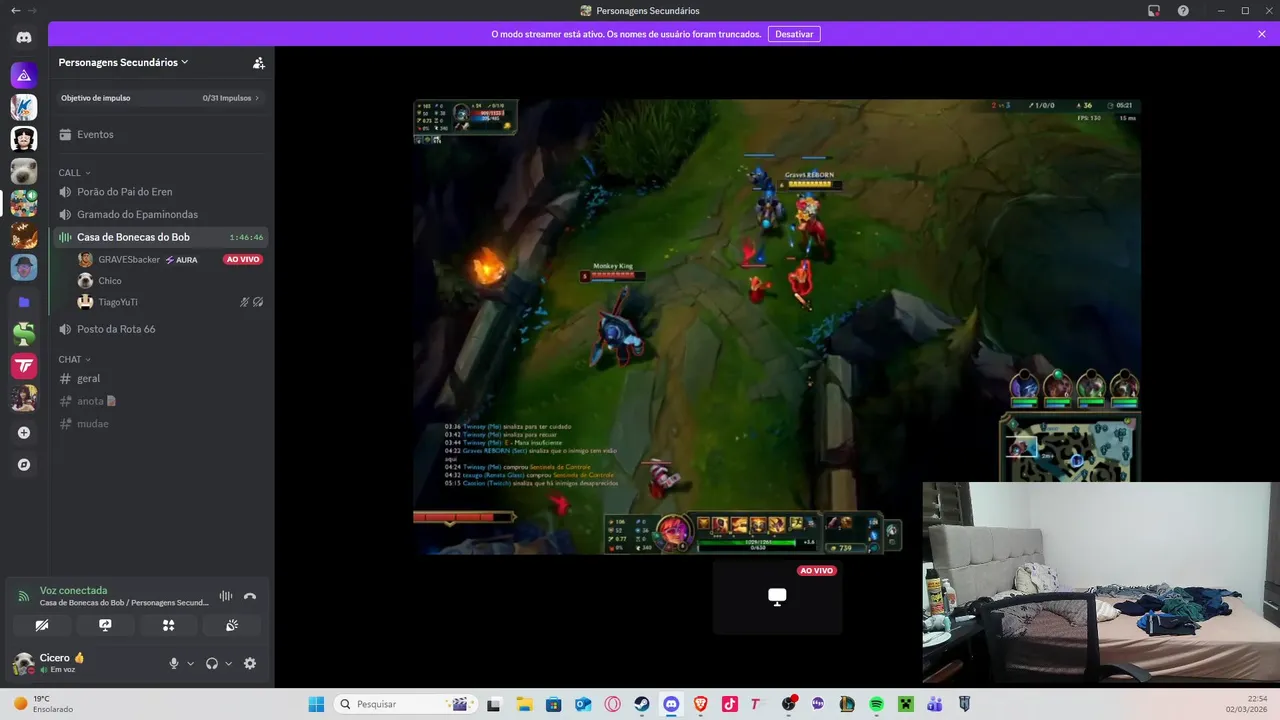Open noise suppression waveform icon
Viewport: 1280px width, 720px height.
(226, 596)
